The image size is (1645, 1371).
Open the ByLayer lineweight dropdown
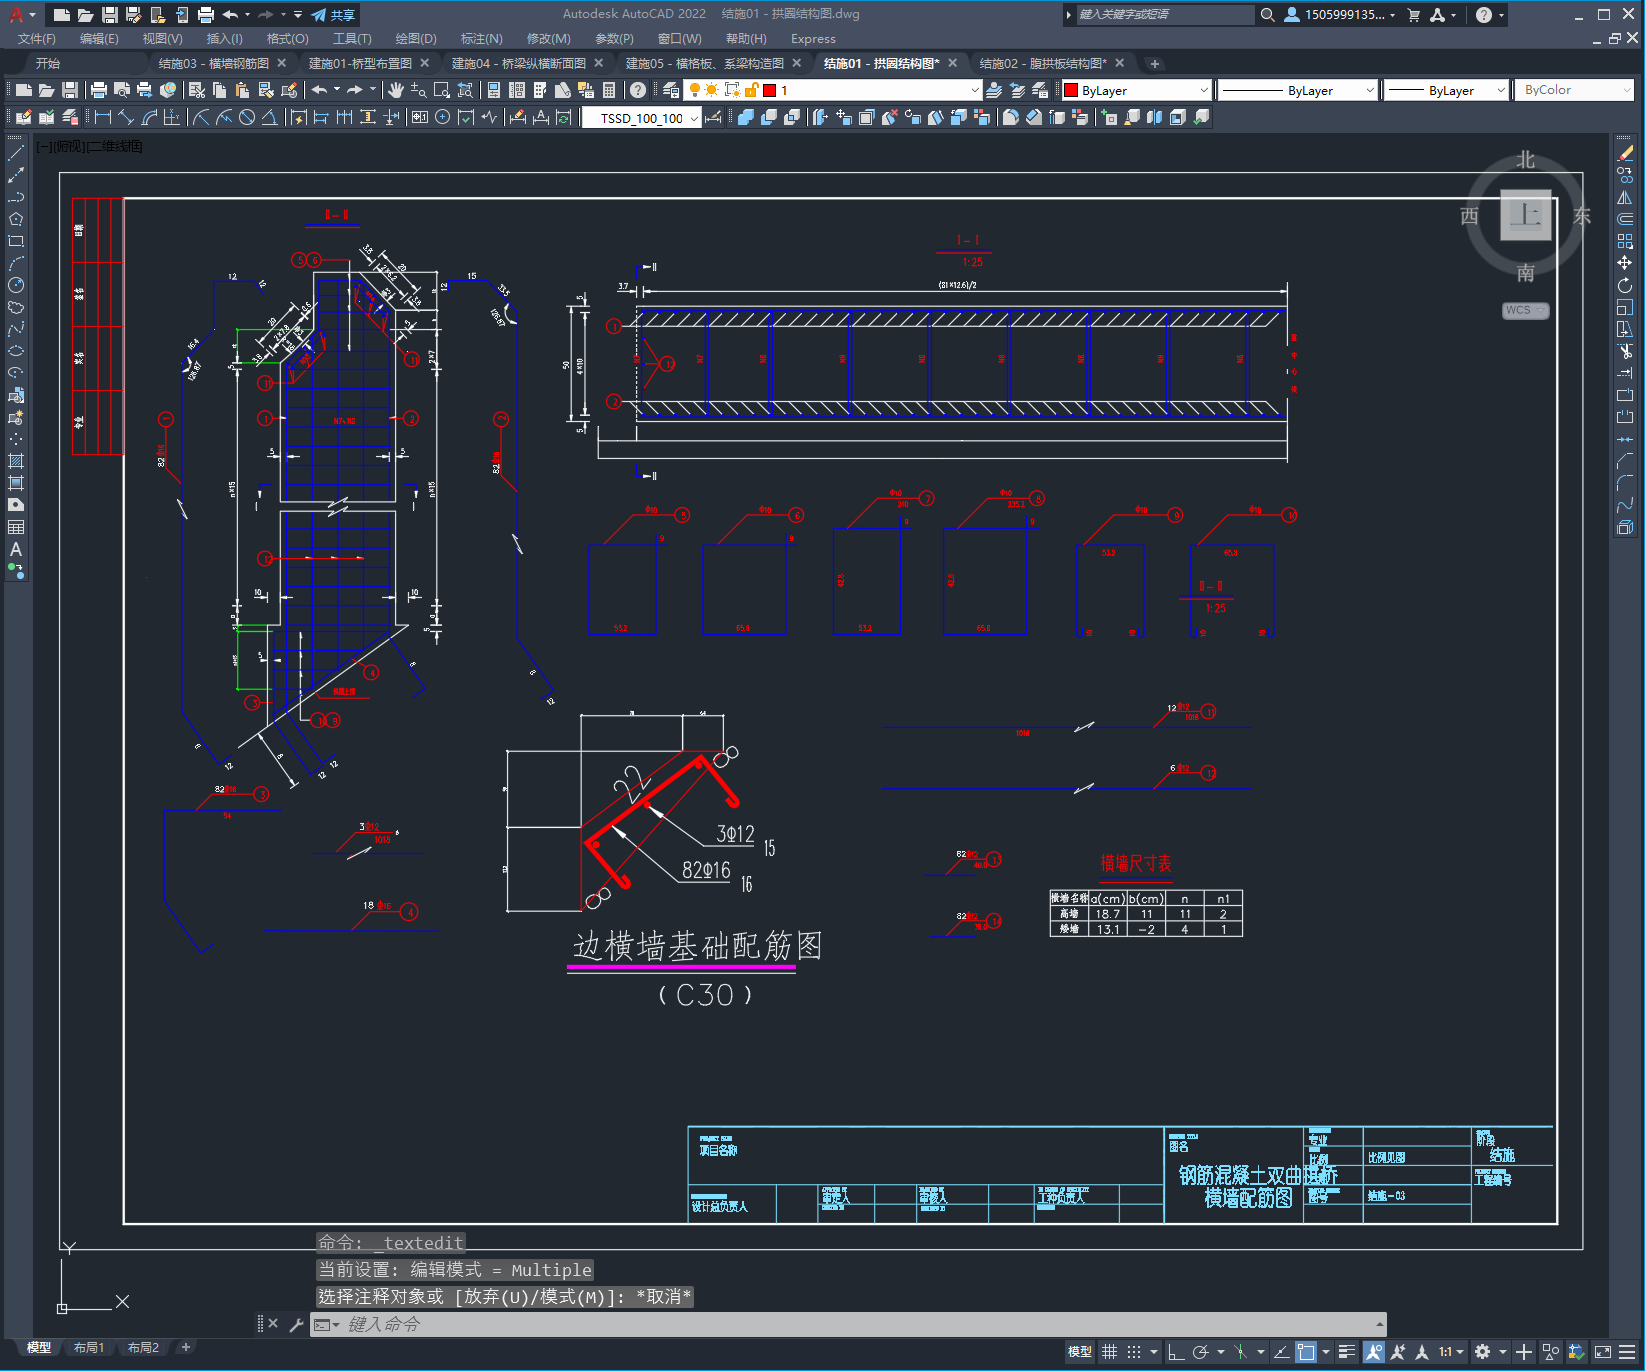click(1445, 90)
